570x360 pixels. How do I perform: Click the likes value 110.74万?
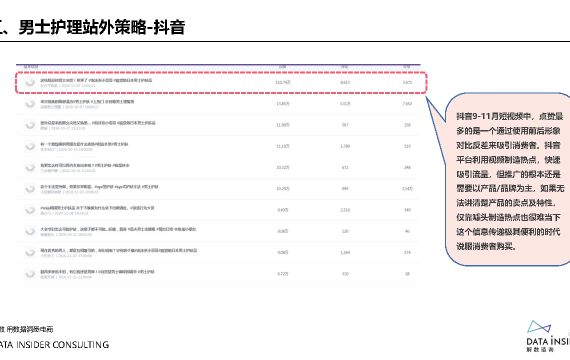coord(282,83)
